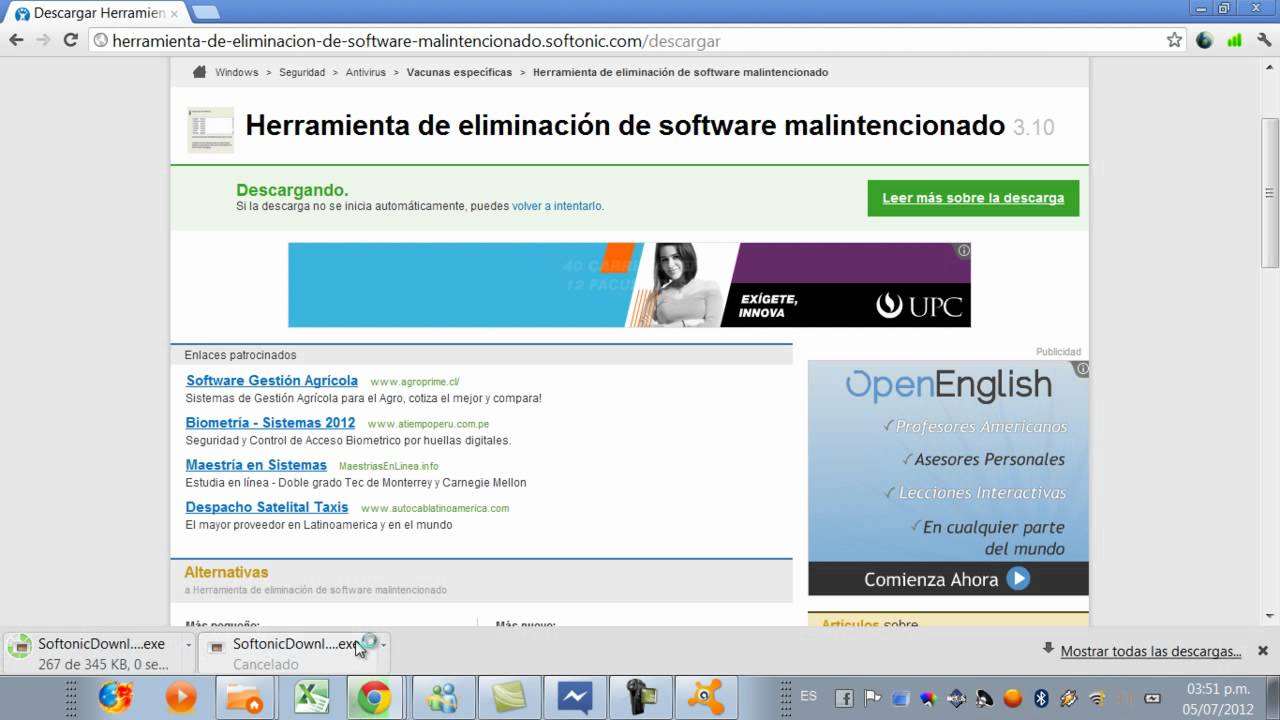
Task: Click the site info globe in address bar
Action: coord(100,41)
